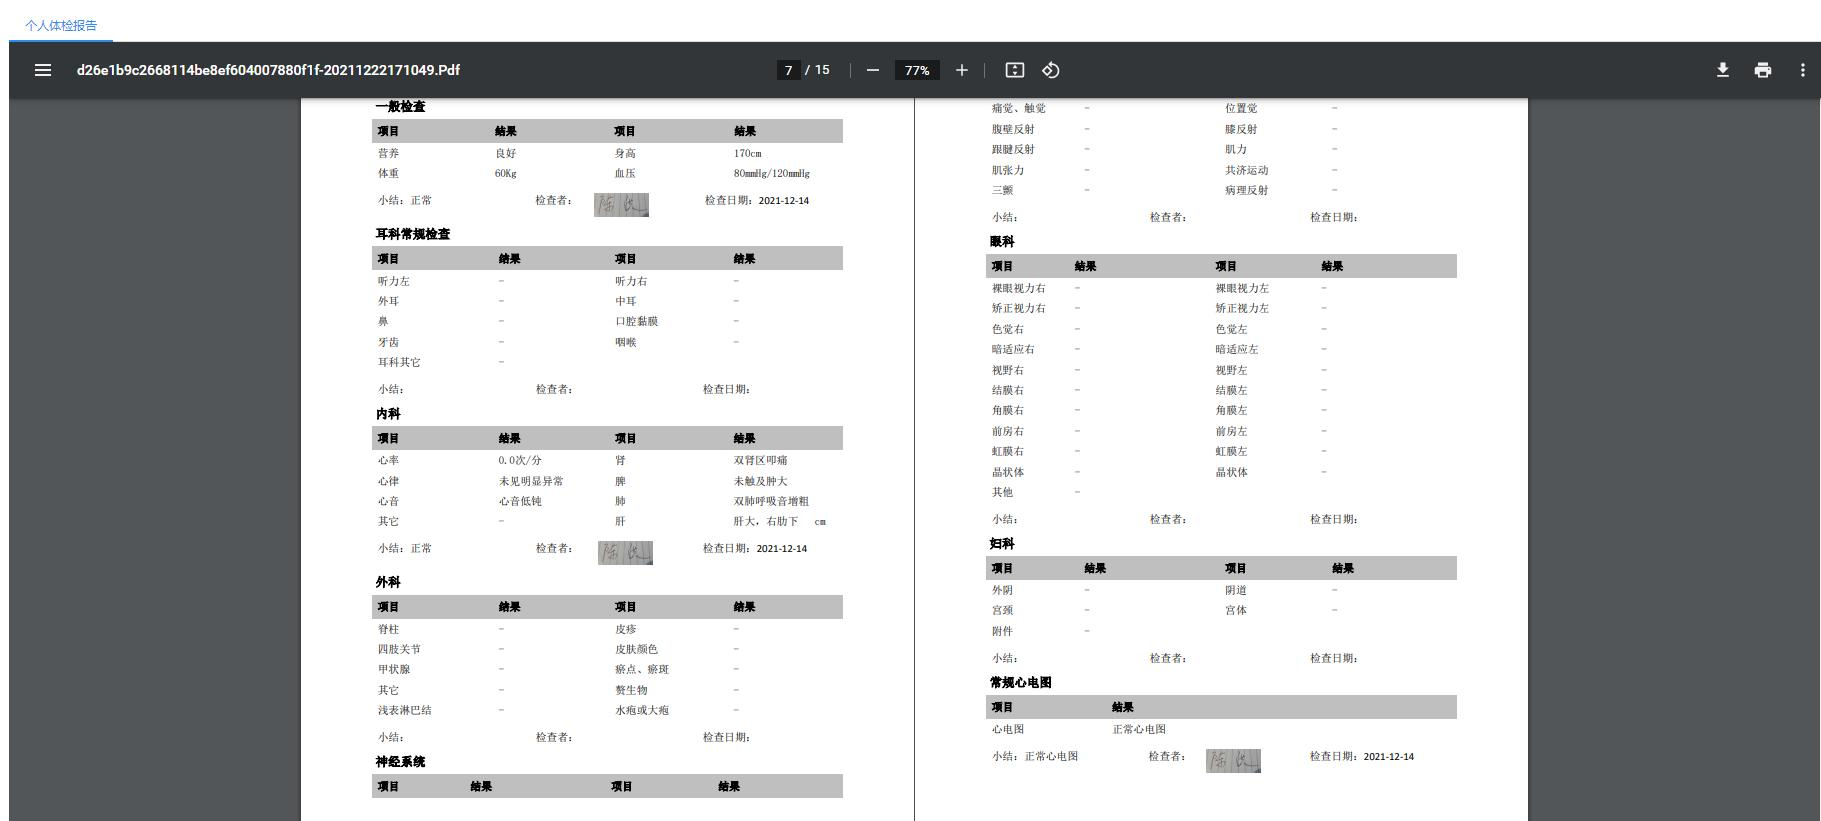Viewport: 1821px width, 821px height.
Task: Rotate the document counterclockwise
Action: coord(1051,70)
